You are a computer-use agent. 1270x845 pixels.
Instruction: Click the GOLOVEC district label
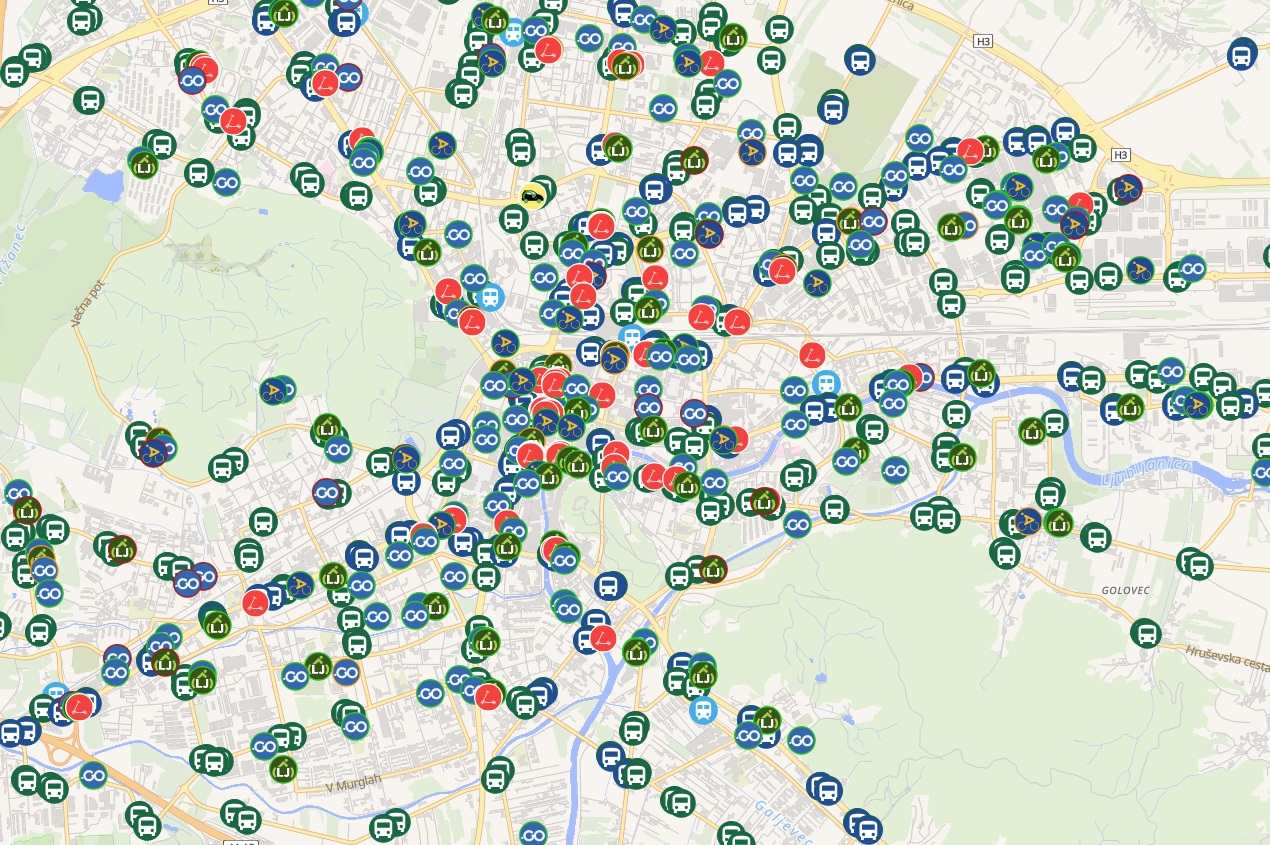pyautogui.click(x=1126, y=590)
